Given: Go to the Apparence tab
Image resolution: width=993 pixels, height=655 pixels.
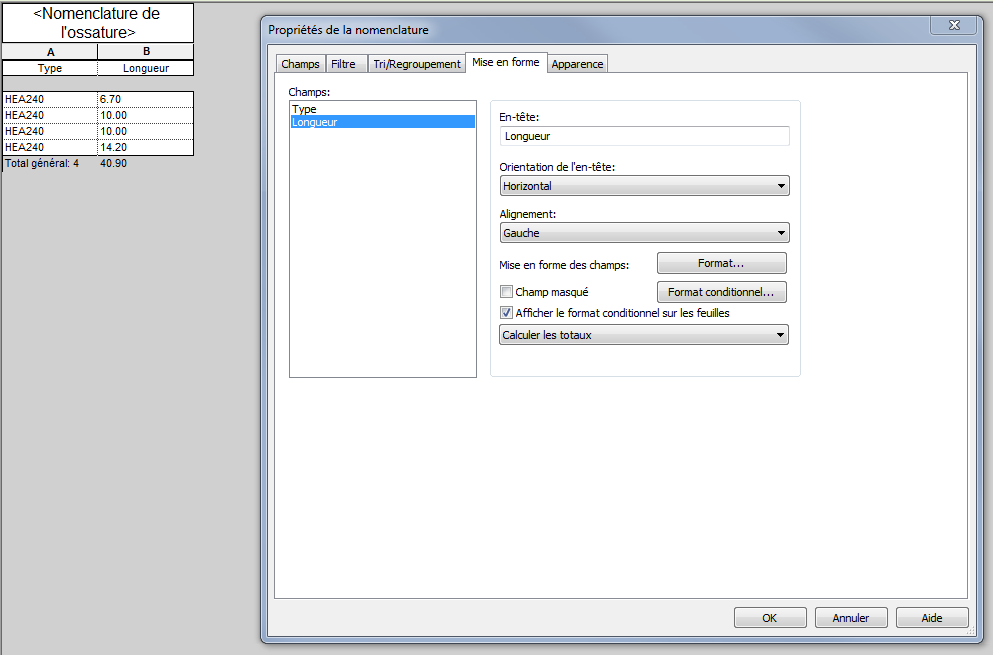Looking at the screenshot, I should pos(577,64).
